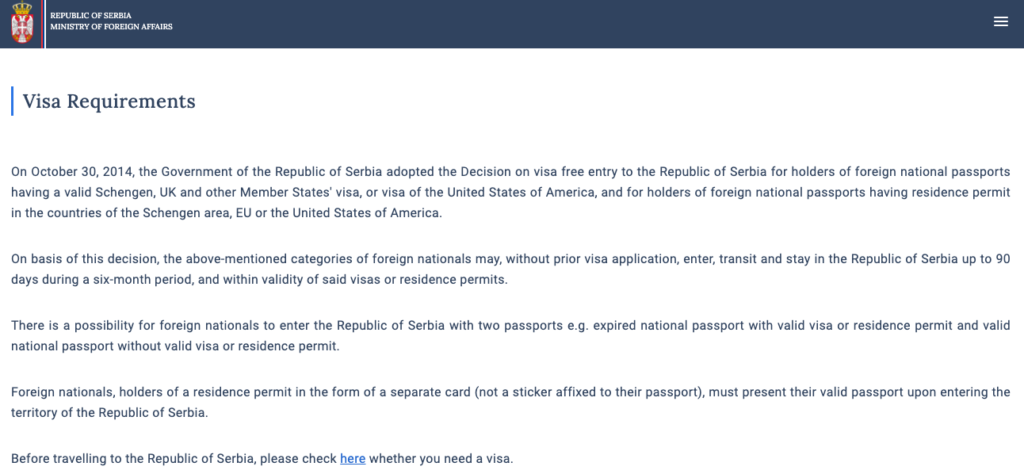The height and width of the screenshot is (474, 1024).
Task: Click the "October 30, 2014" date text
Action: 76,172
